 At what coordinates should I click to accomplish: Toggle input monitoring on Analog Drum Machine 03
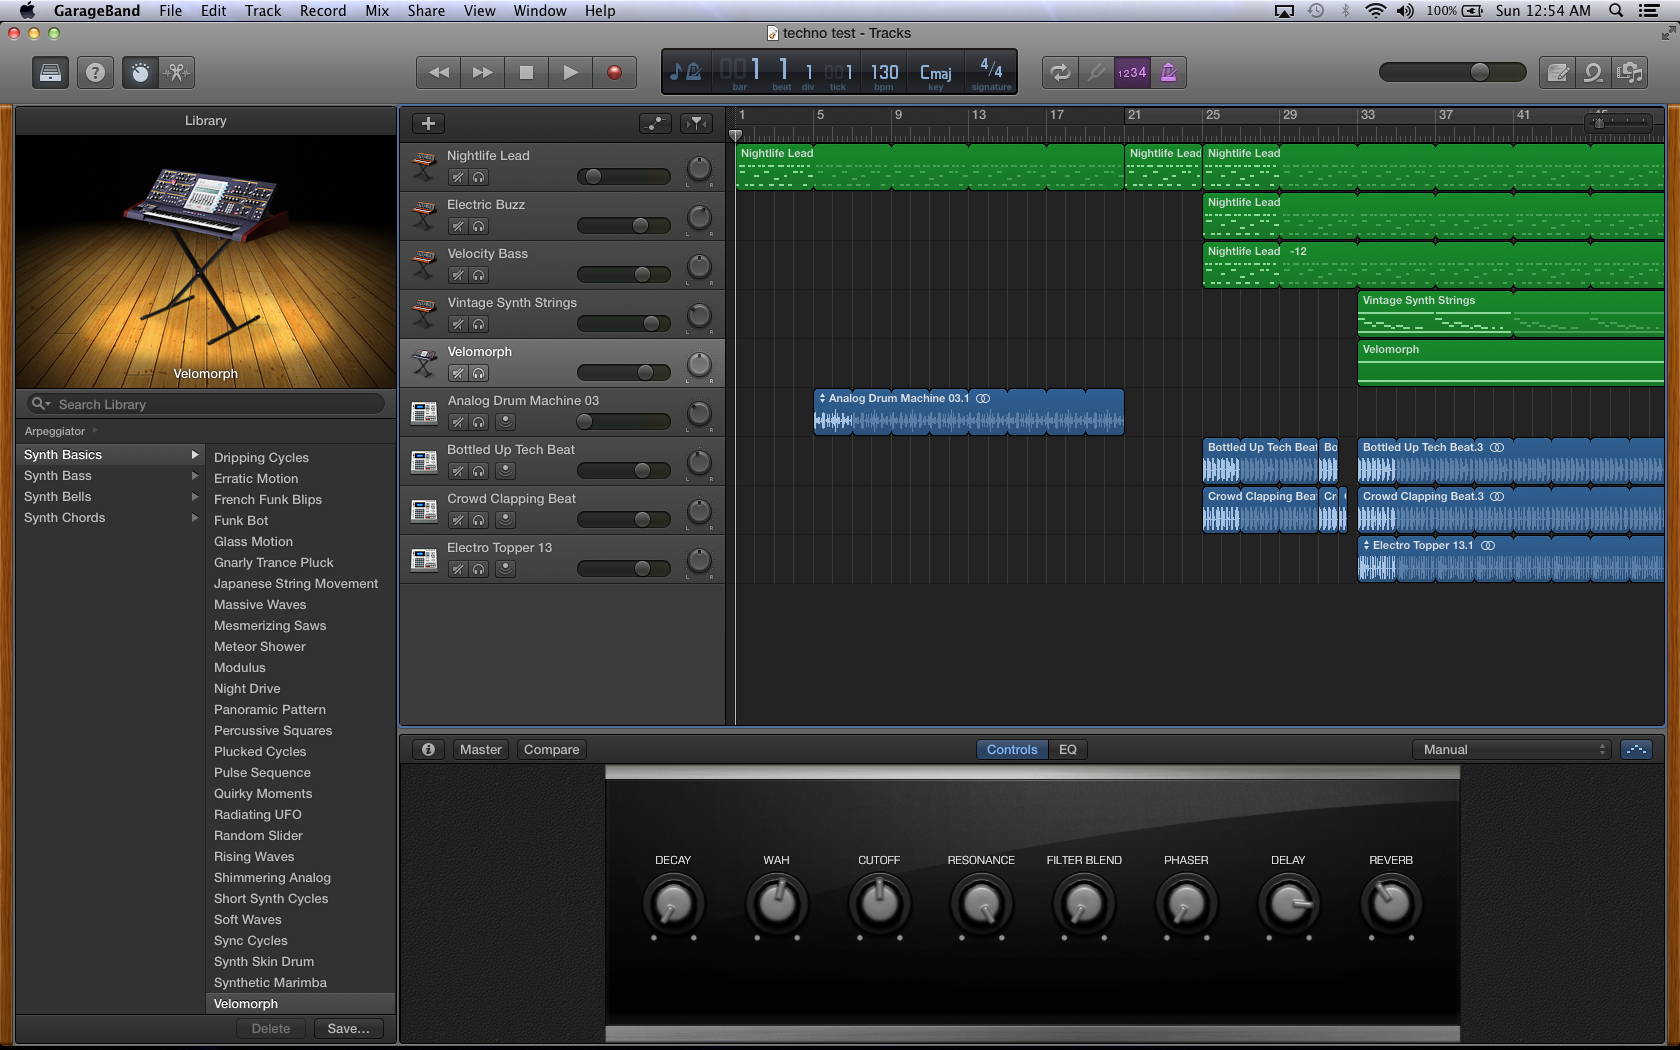506,422
